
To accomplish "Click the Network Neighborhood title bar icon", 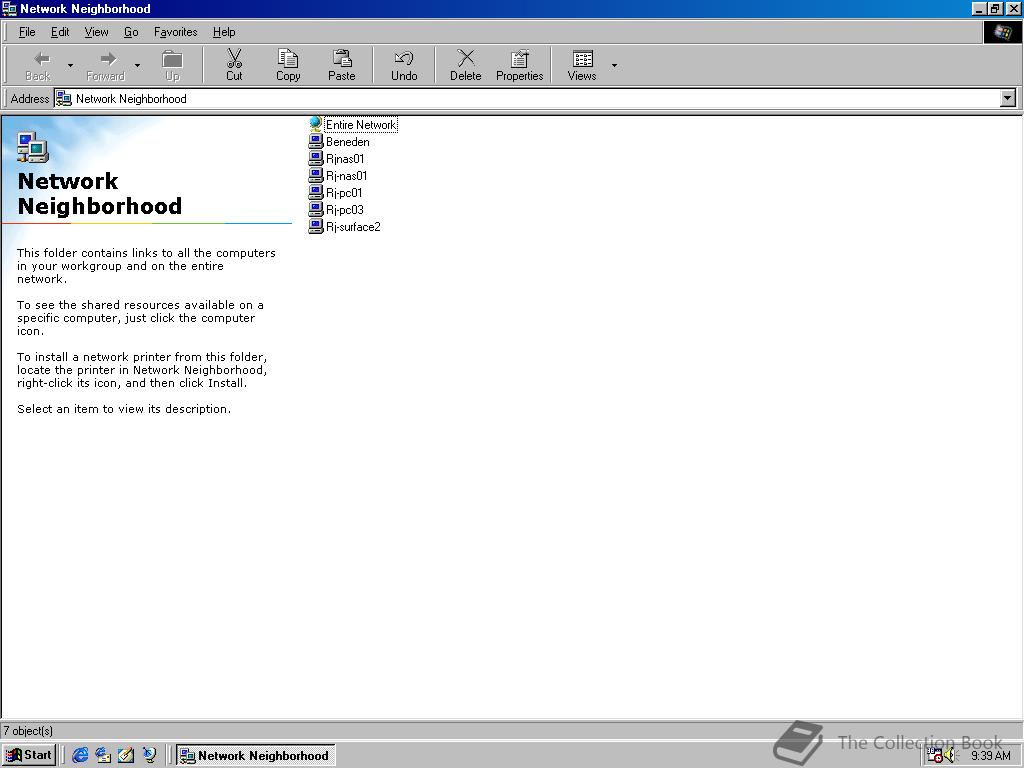I will pos(9,8).
